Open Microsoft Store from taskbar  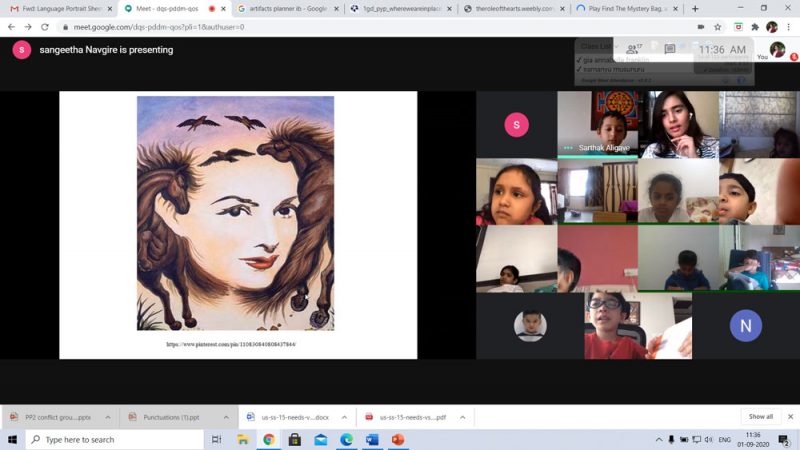pos(294,439)
